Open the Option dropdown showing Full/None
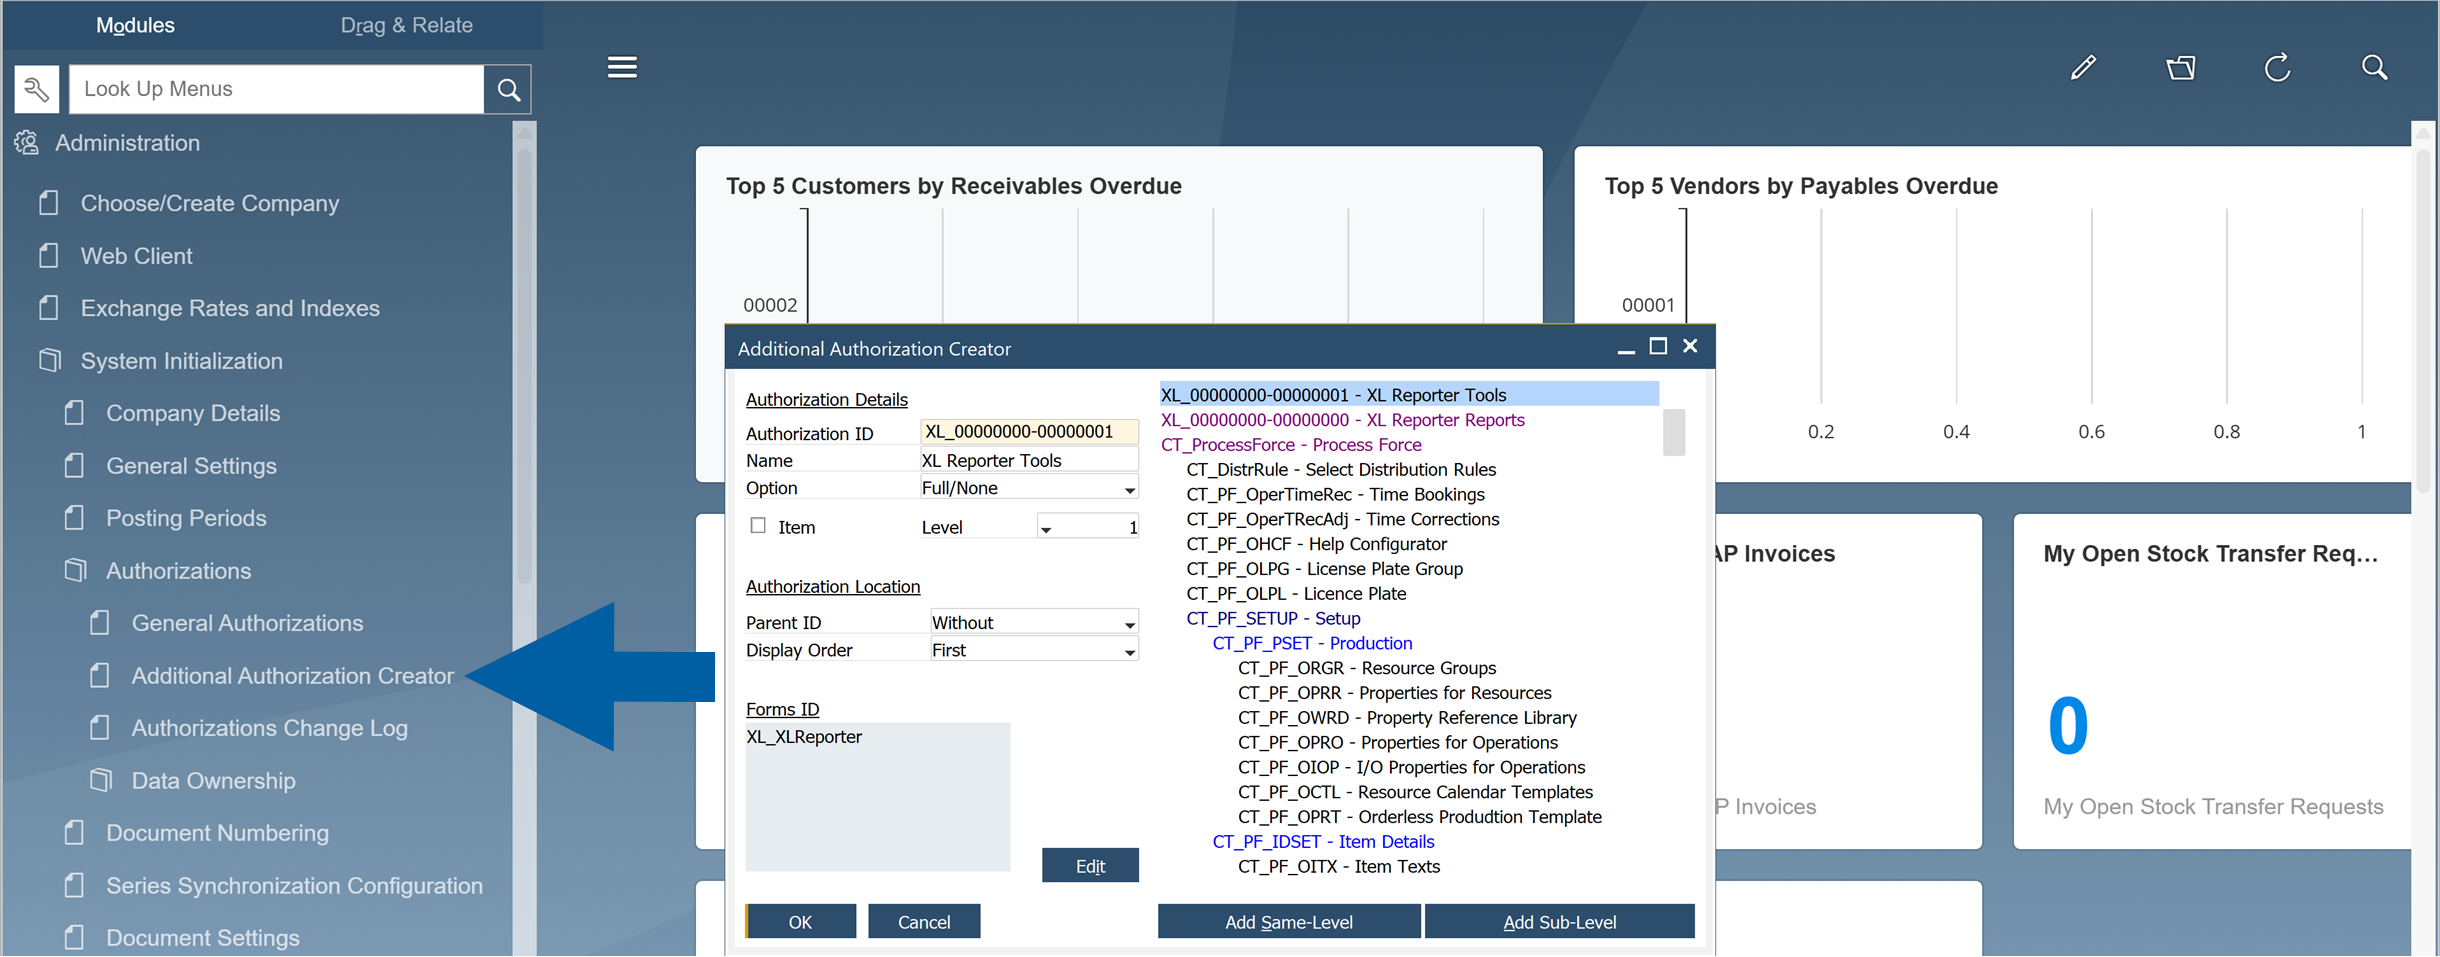This screenshot has width=2440, height=957. pyautogui.click(x=1128, y=487)
